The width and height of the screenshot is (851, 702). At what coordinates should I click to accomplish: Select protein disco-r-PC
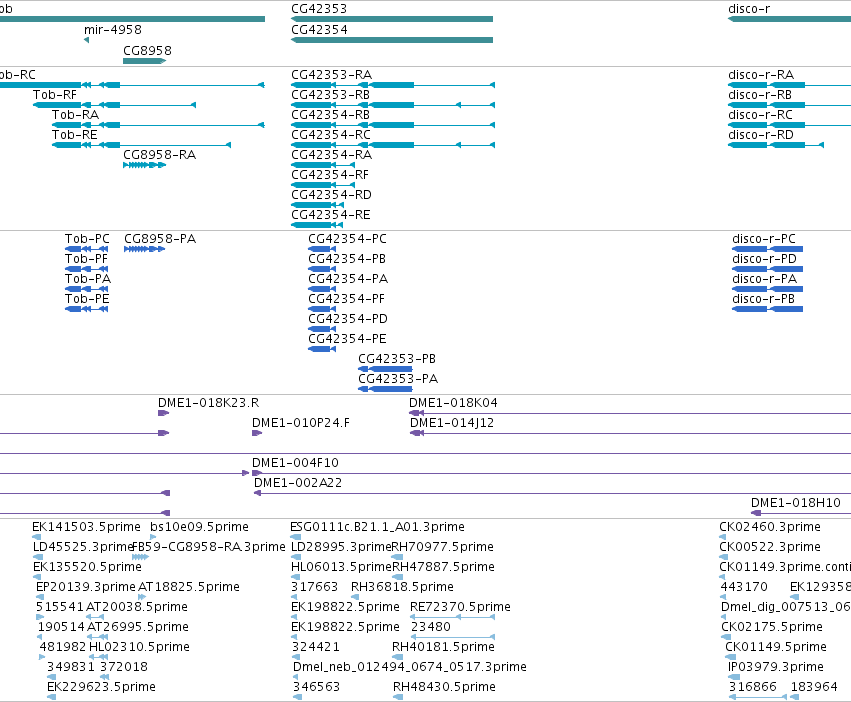point(767,249)
